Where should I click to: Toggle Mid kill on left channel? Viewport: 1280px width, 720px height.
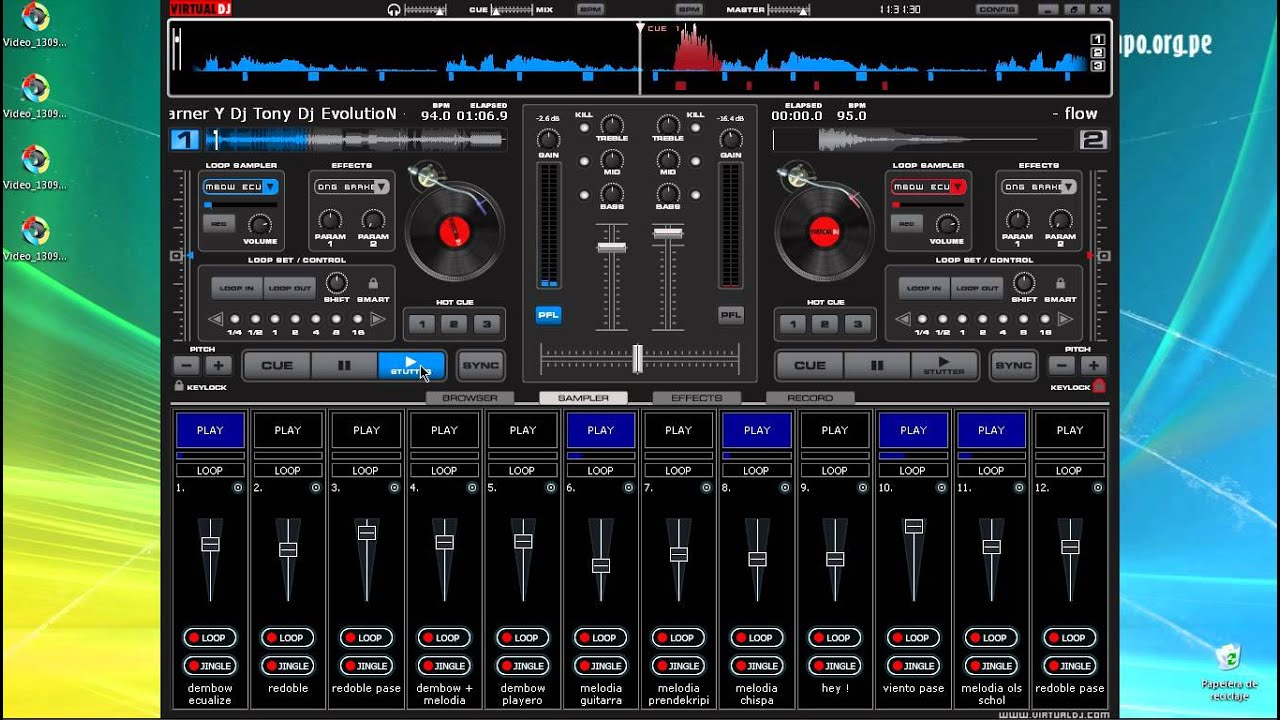click(x=584, y=161)
